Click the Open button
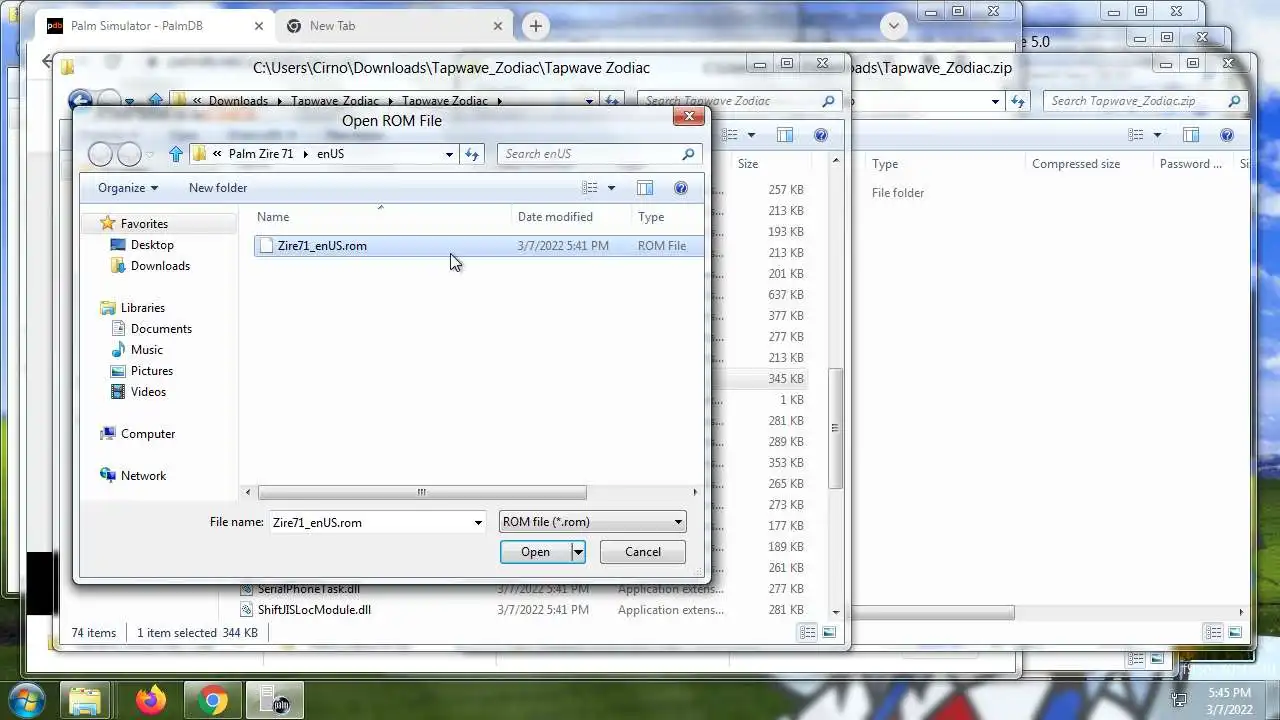1280x720 pixels. click(x=535, y=552)
